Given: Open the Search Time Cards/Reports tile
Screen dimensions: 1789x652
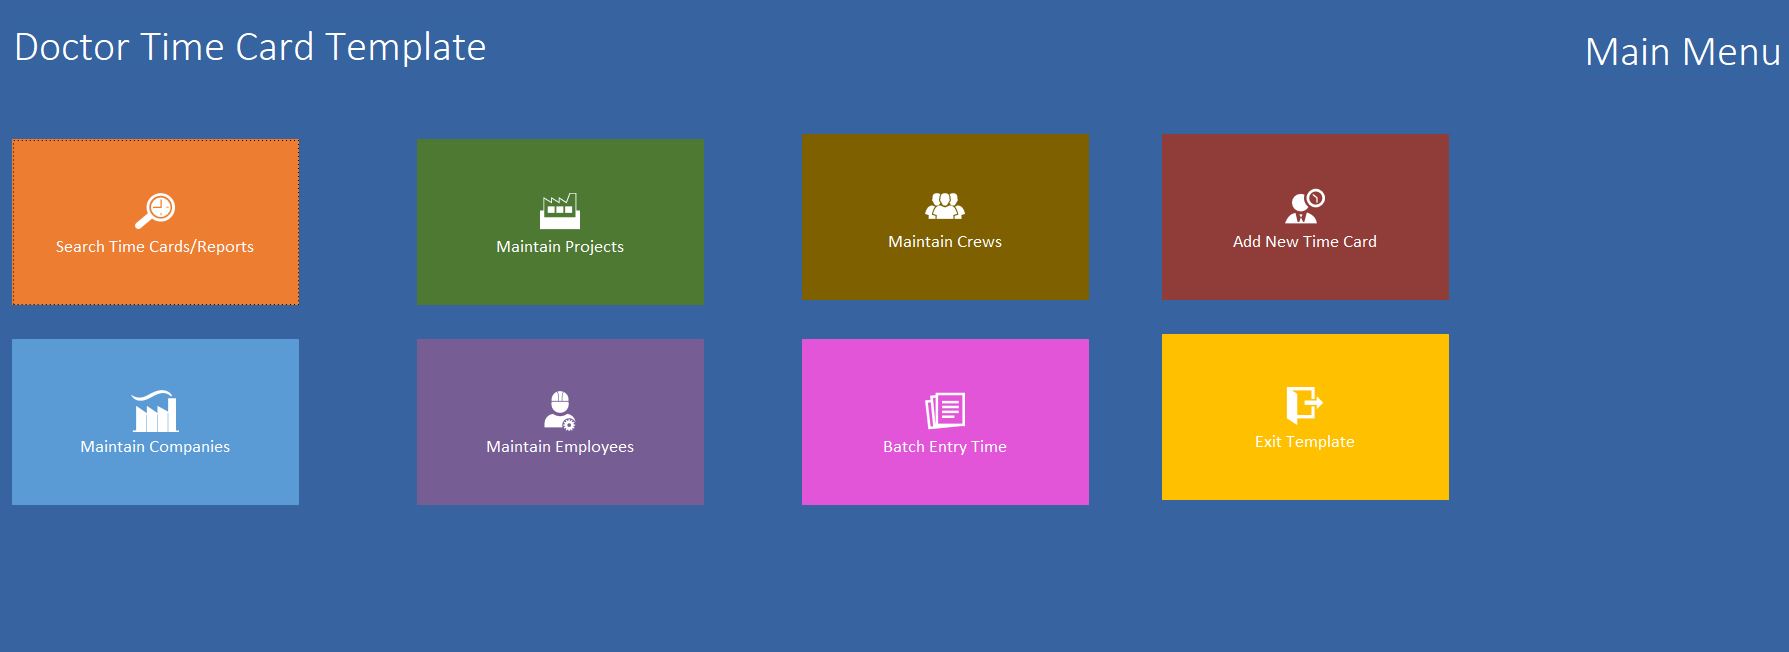Looking at the screenshot, I should tap(155, 222).
